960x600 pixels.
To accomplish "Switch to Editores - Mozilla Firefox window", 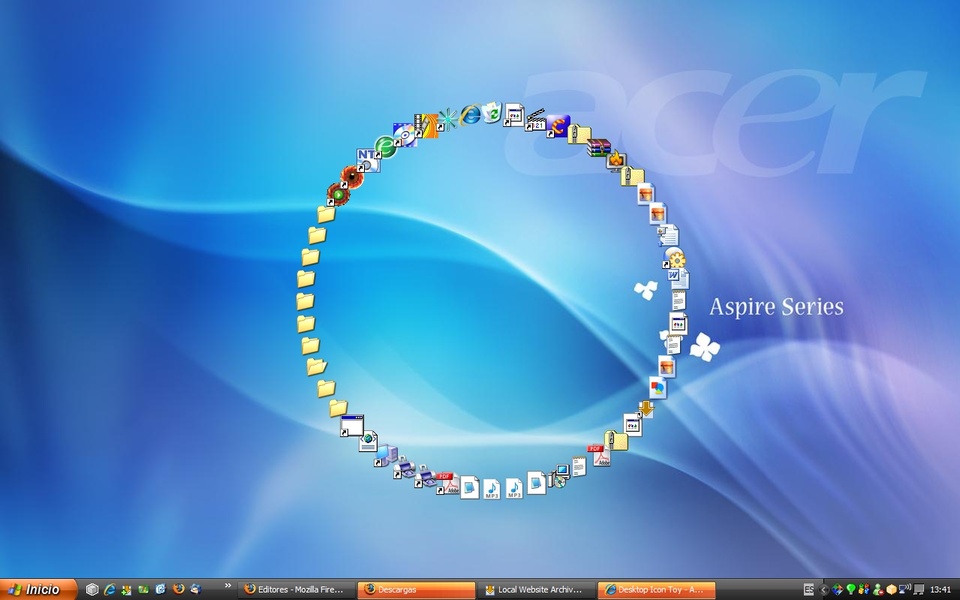I will (x=295, y=590).
